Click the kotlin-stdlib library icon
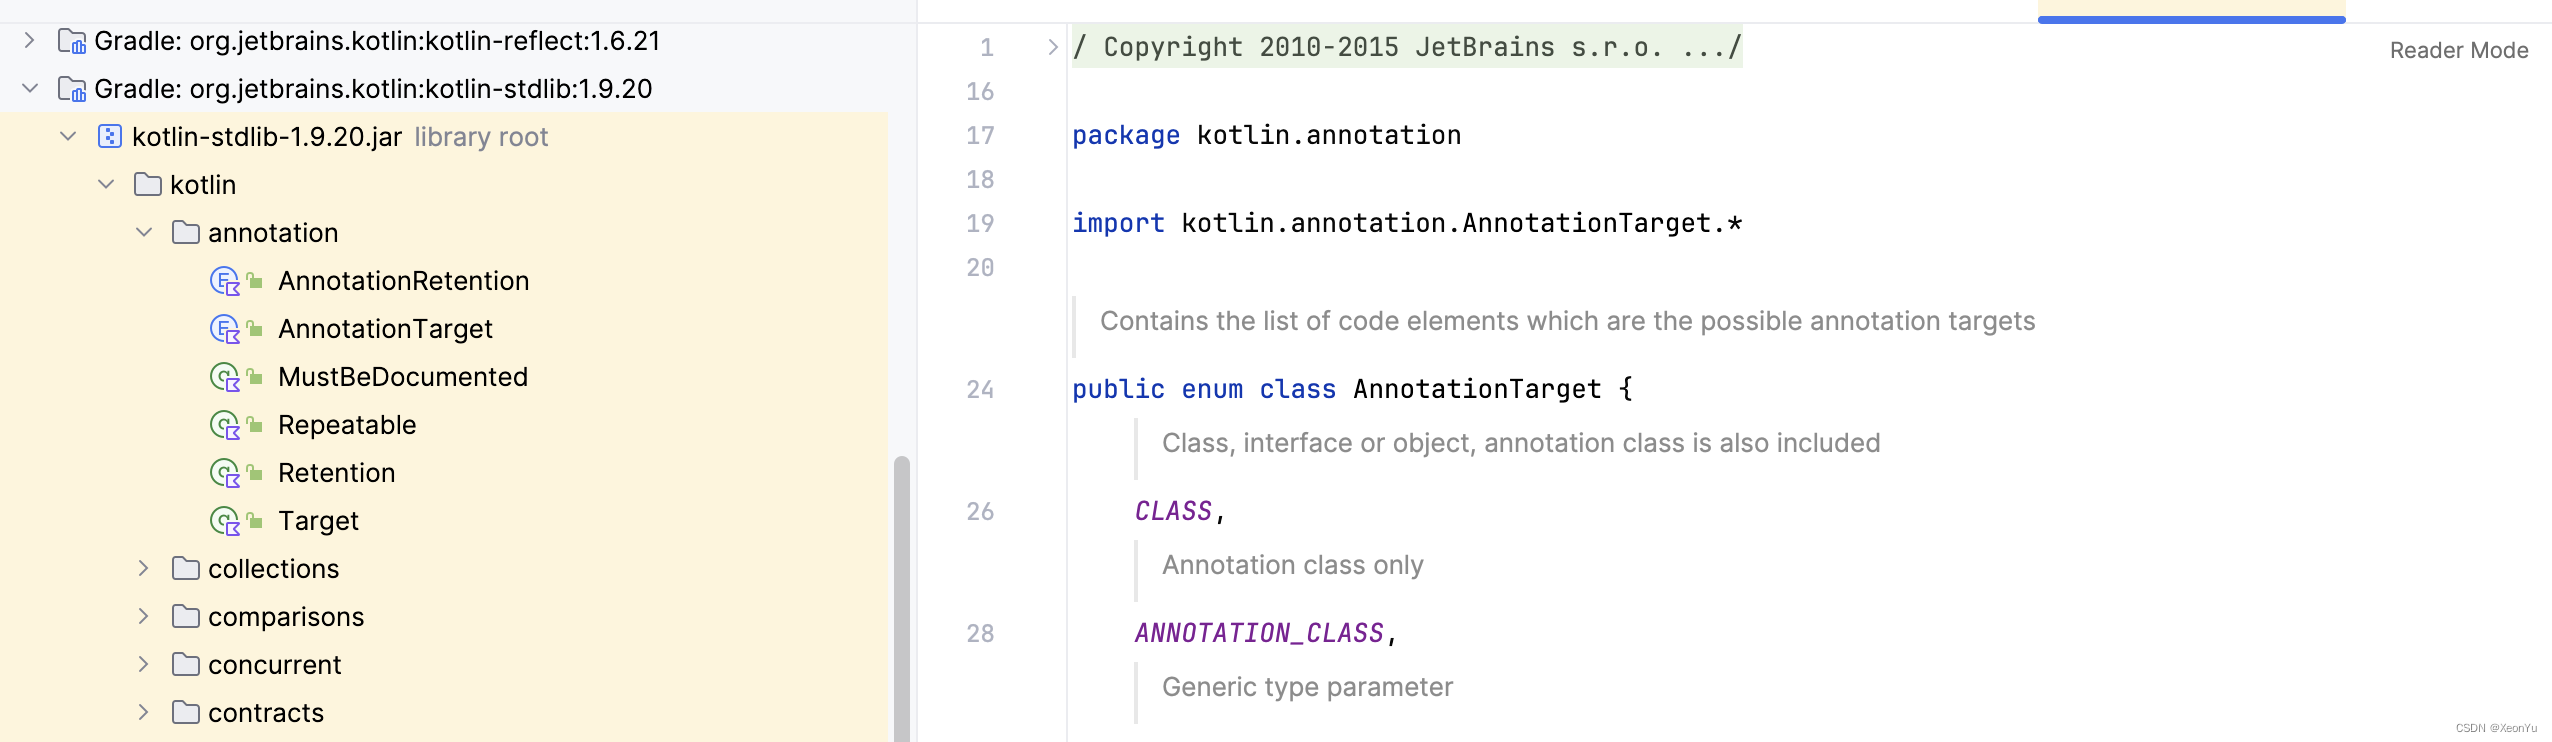2552x742 pixels. click(x=72, y=89)
